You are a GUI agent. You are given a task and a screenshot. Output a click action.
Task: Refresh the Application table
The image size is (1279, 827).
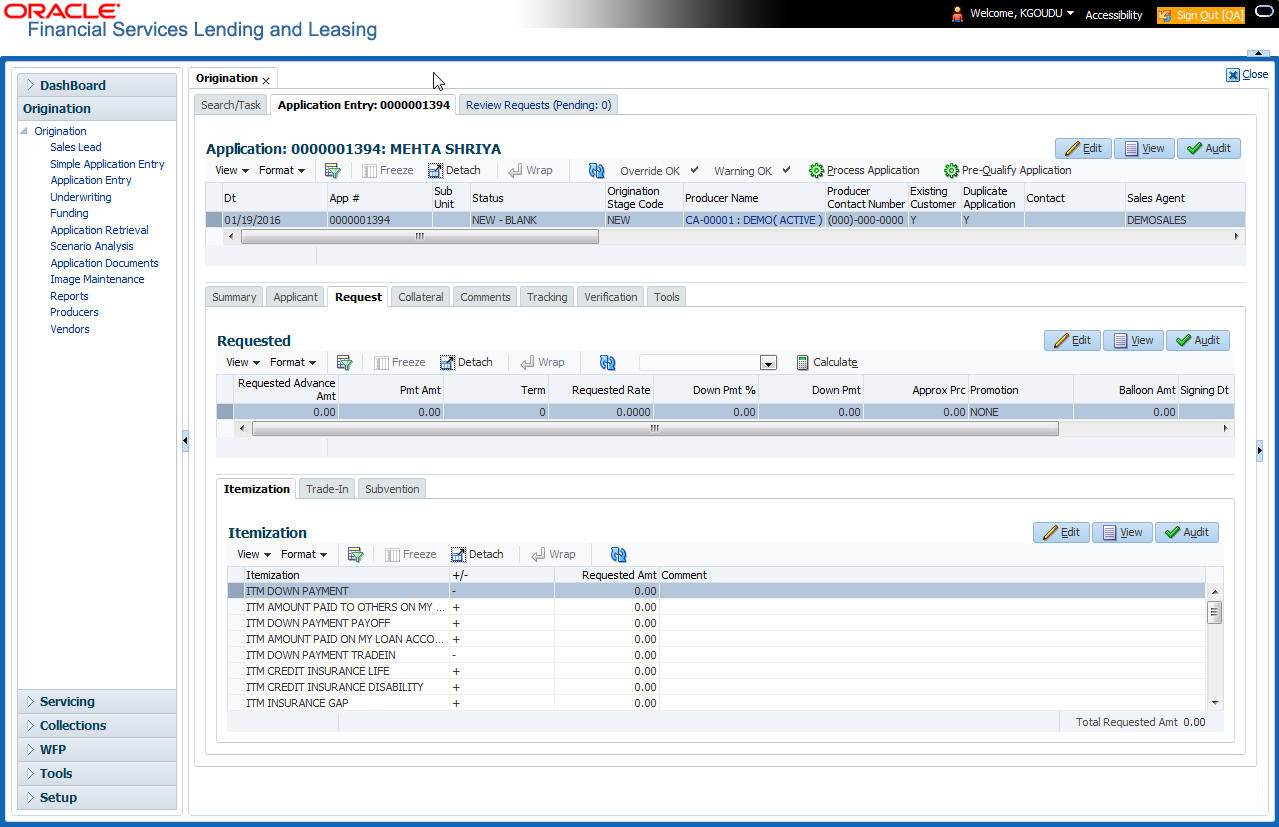tap(596, 170)
